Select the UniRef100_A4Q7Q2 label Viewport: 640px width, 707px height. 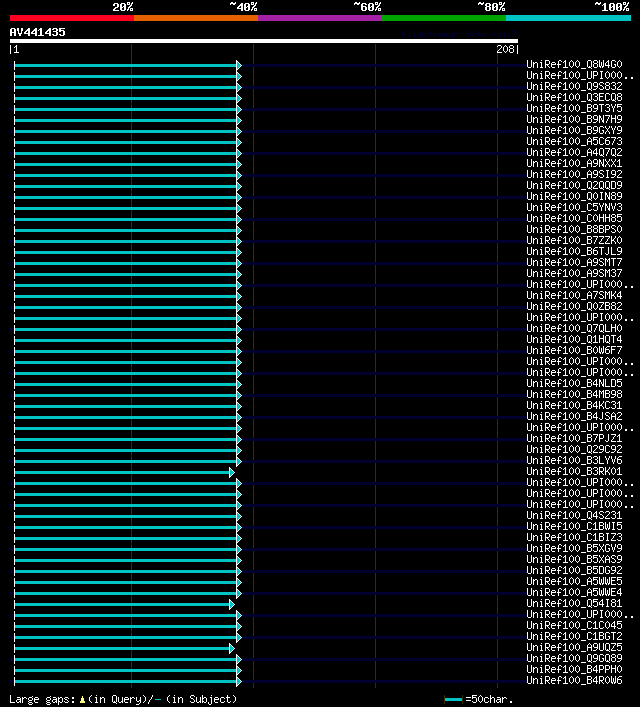(574, 152)
